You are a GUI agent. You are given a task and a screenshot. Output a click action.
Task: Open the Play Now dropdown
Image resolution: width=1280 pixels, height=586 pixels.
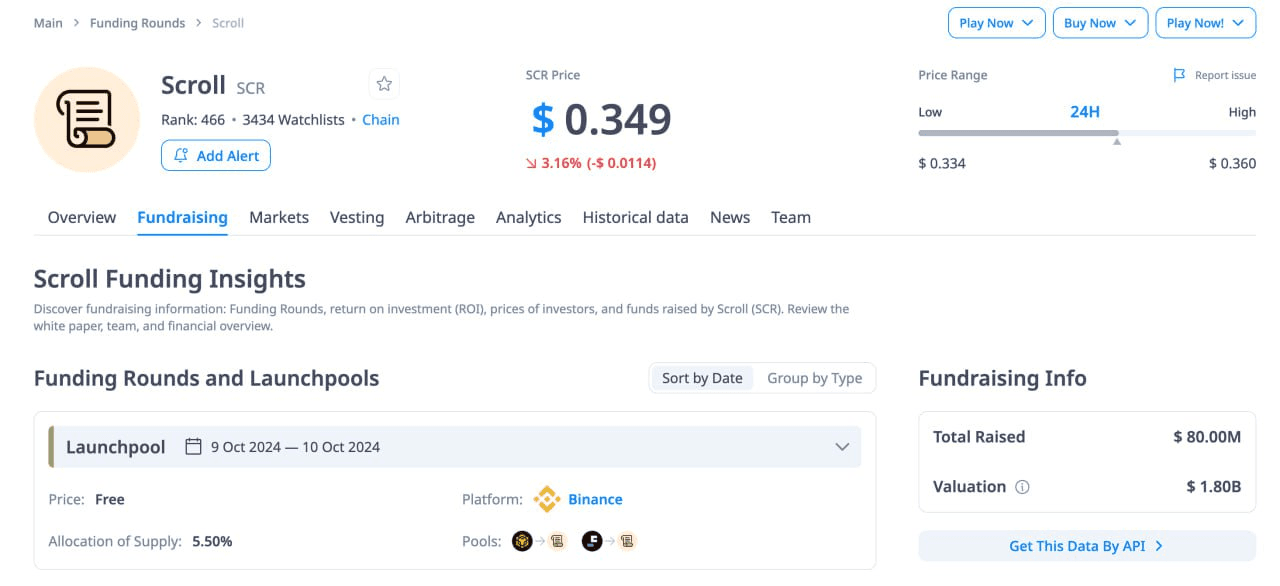tap(996, 23)
